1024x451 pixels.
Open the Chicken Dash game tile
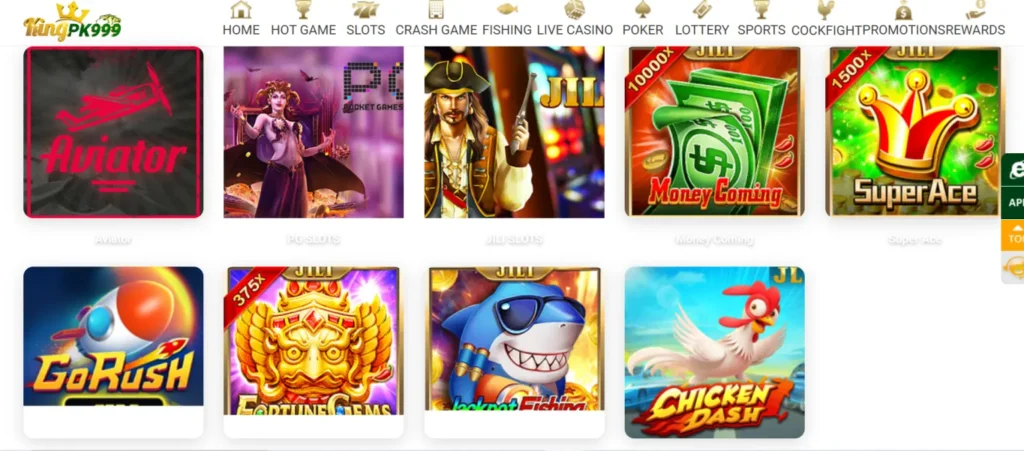pyautogui.click(x=714, y=352)
